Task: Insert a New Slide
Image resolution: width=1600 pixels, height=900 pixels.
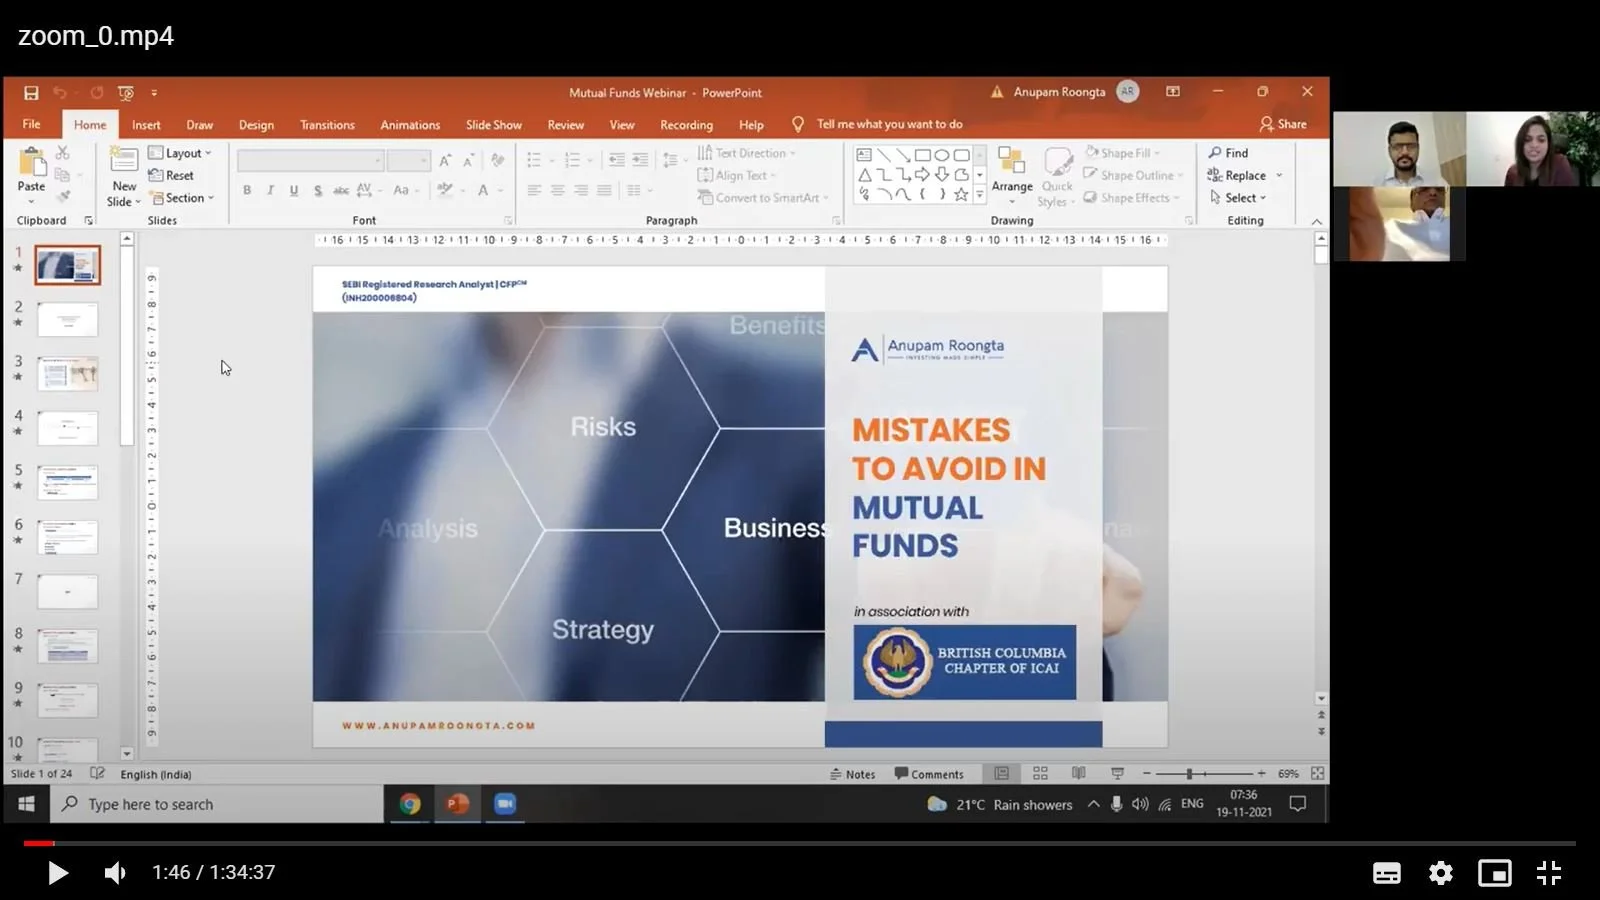Action: pyautogui.click(x=124, y=177)
